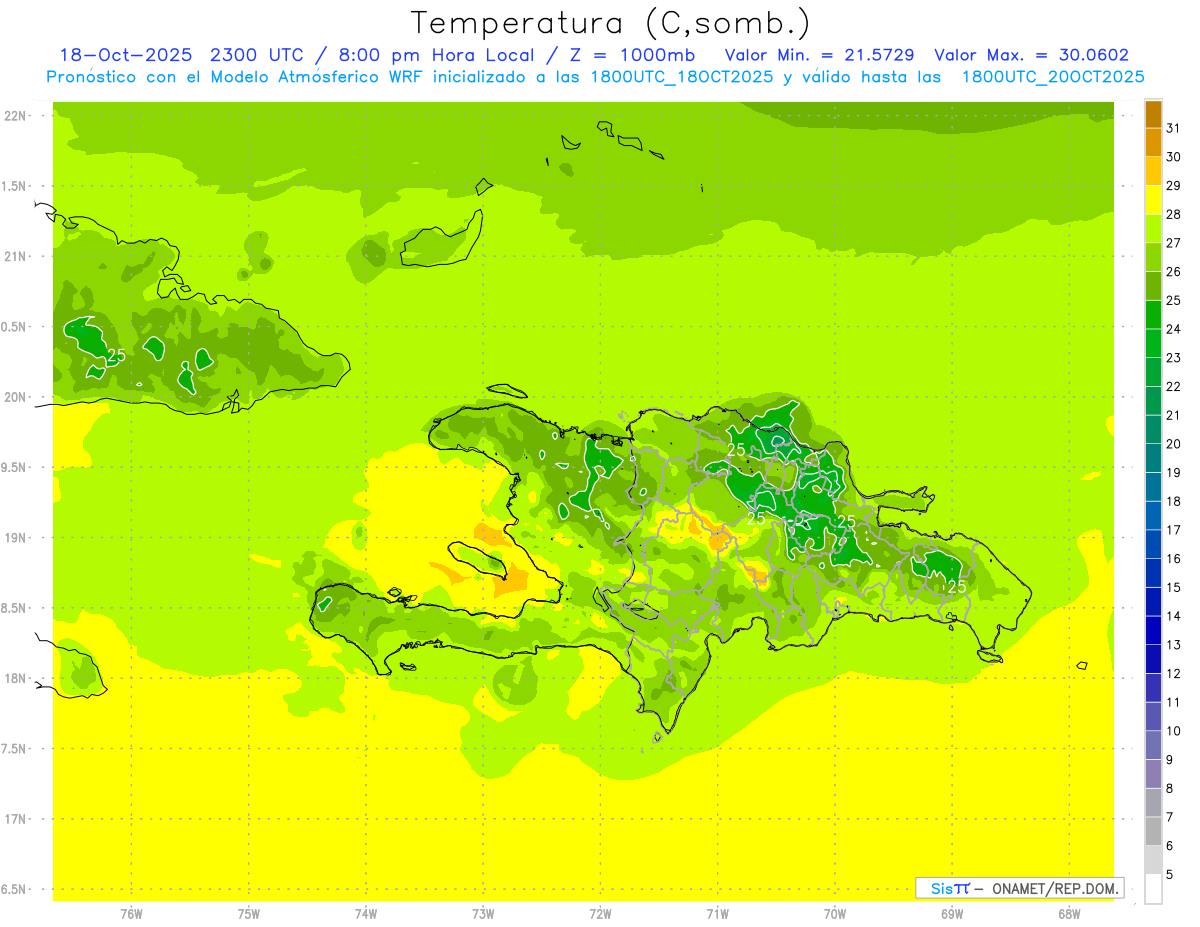Click the 5 value on the color scale
The width and height of the screenshot is (1200, 927).
(x=1173, y=875)
